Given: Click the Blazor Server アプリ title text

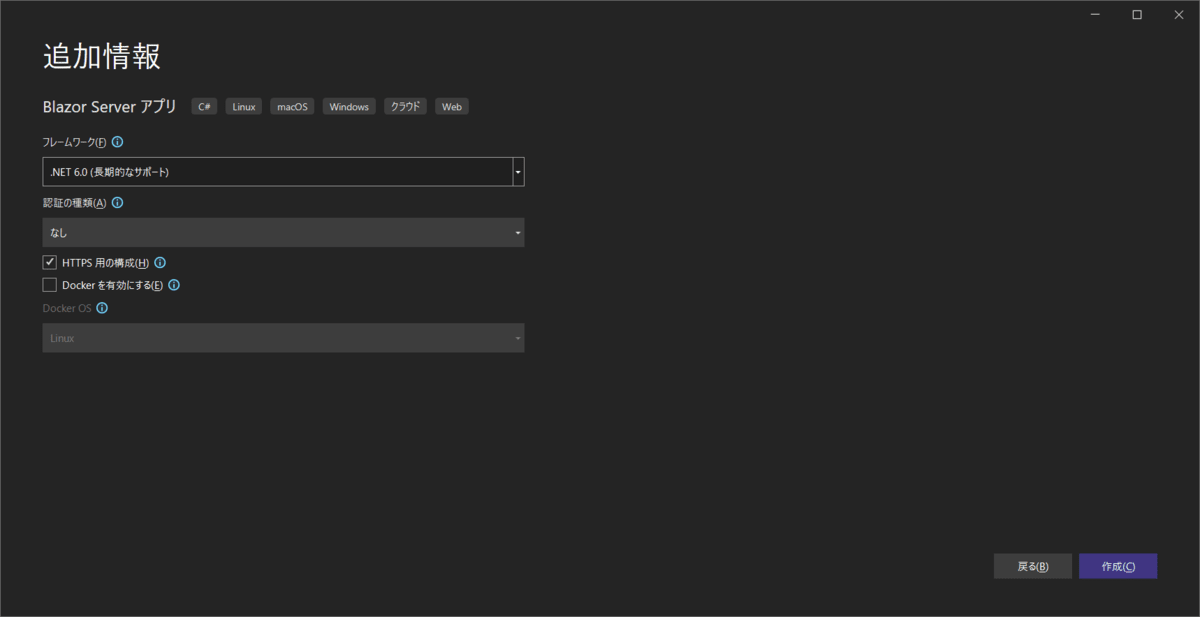Looking at the screenshot, I should click(x=110, y=106).
